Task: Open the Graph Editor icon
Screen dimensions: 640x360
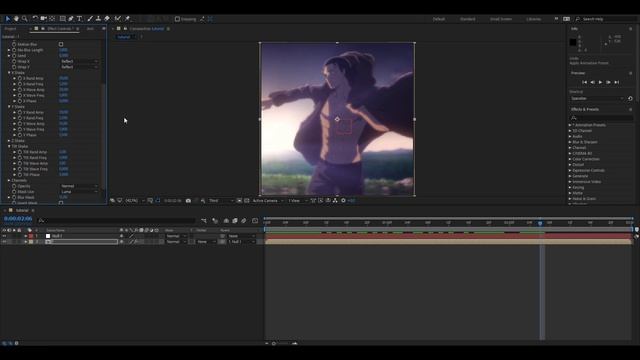Action: coord(255,221)
